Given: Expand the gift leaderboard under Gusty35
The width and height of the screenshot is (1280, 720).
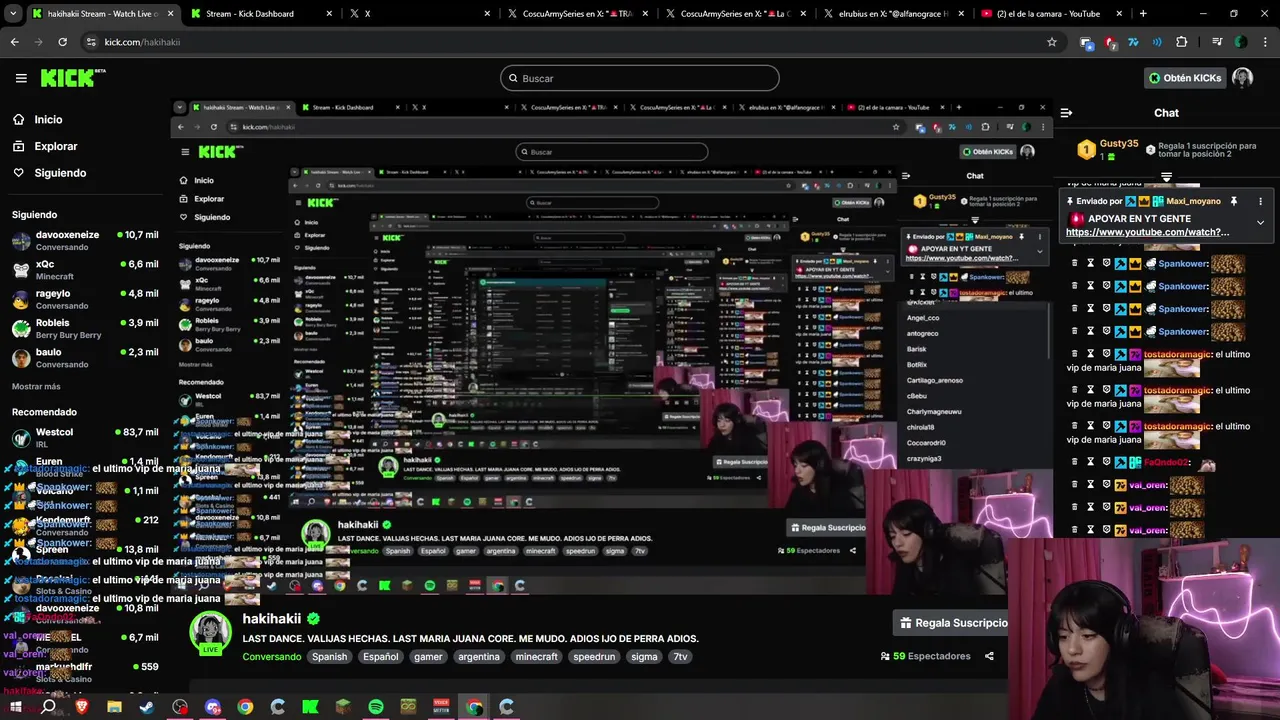Looking at the screenshot, I should (x=1166, y=177).
